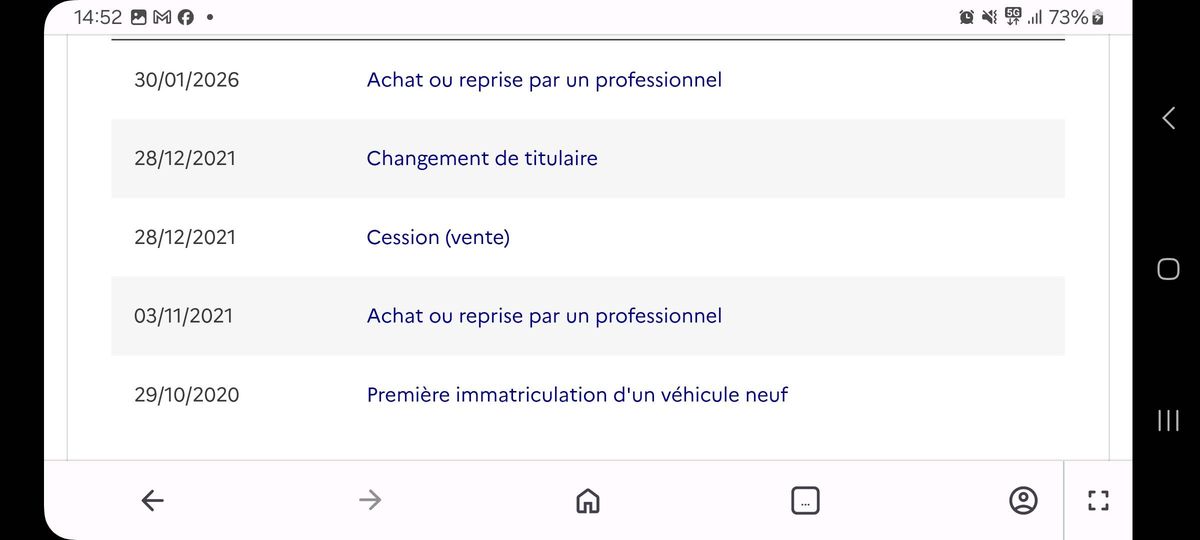This screenshot has width=1200, height=540.
Task: Tap the Gmail notification icon
Action: (161, 18)
